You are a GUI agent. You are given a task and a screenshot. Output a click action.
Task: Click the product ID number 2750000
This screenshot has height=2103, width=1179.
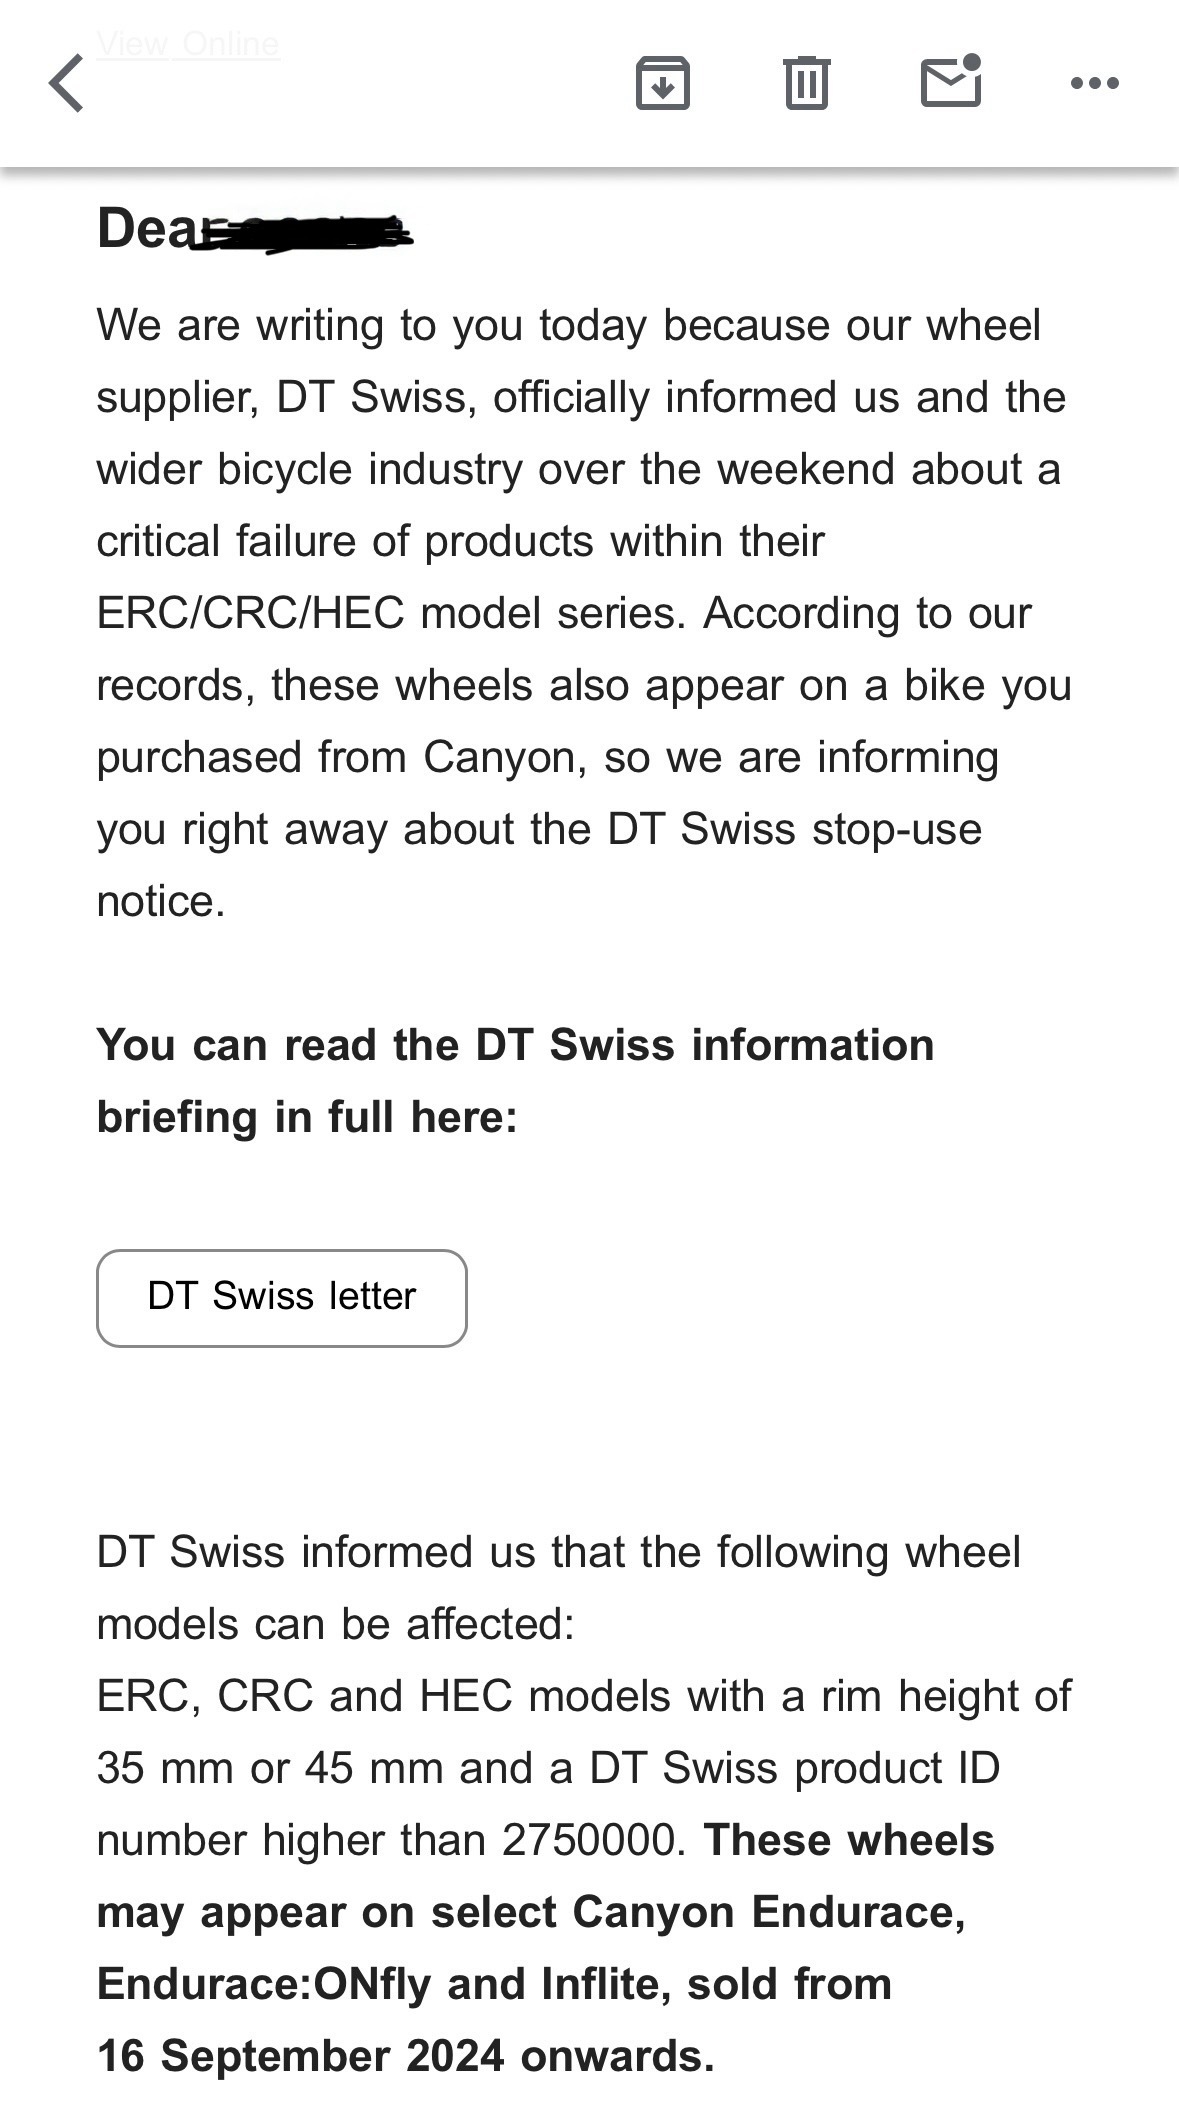(x=593, y=1840)
